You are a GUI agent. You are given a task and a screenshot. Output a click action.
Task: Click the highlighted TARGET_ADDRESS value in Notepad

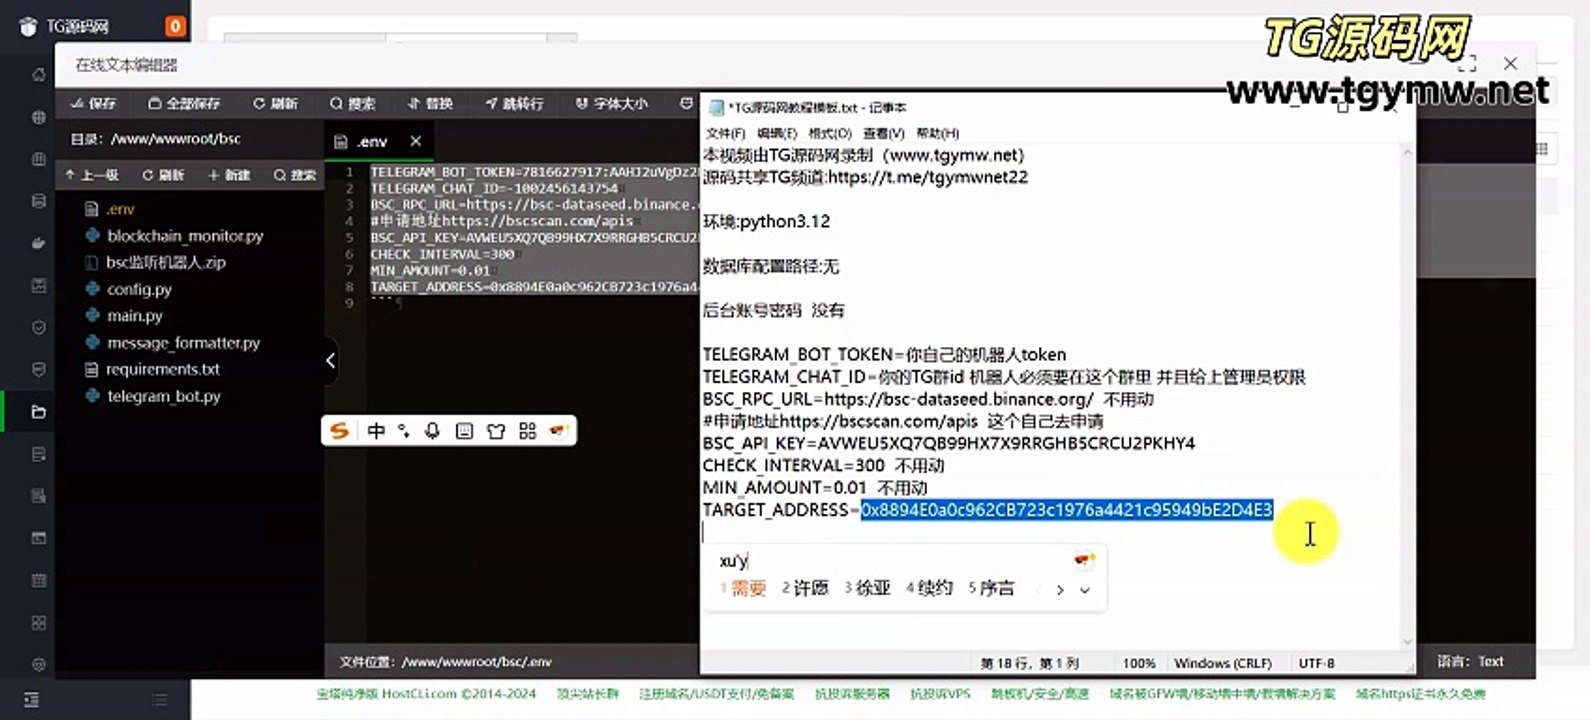click(x=1067, y=510)
